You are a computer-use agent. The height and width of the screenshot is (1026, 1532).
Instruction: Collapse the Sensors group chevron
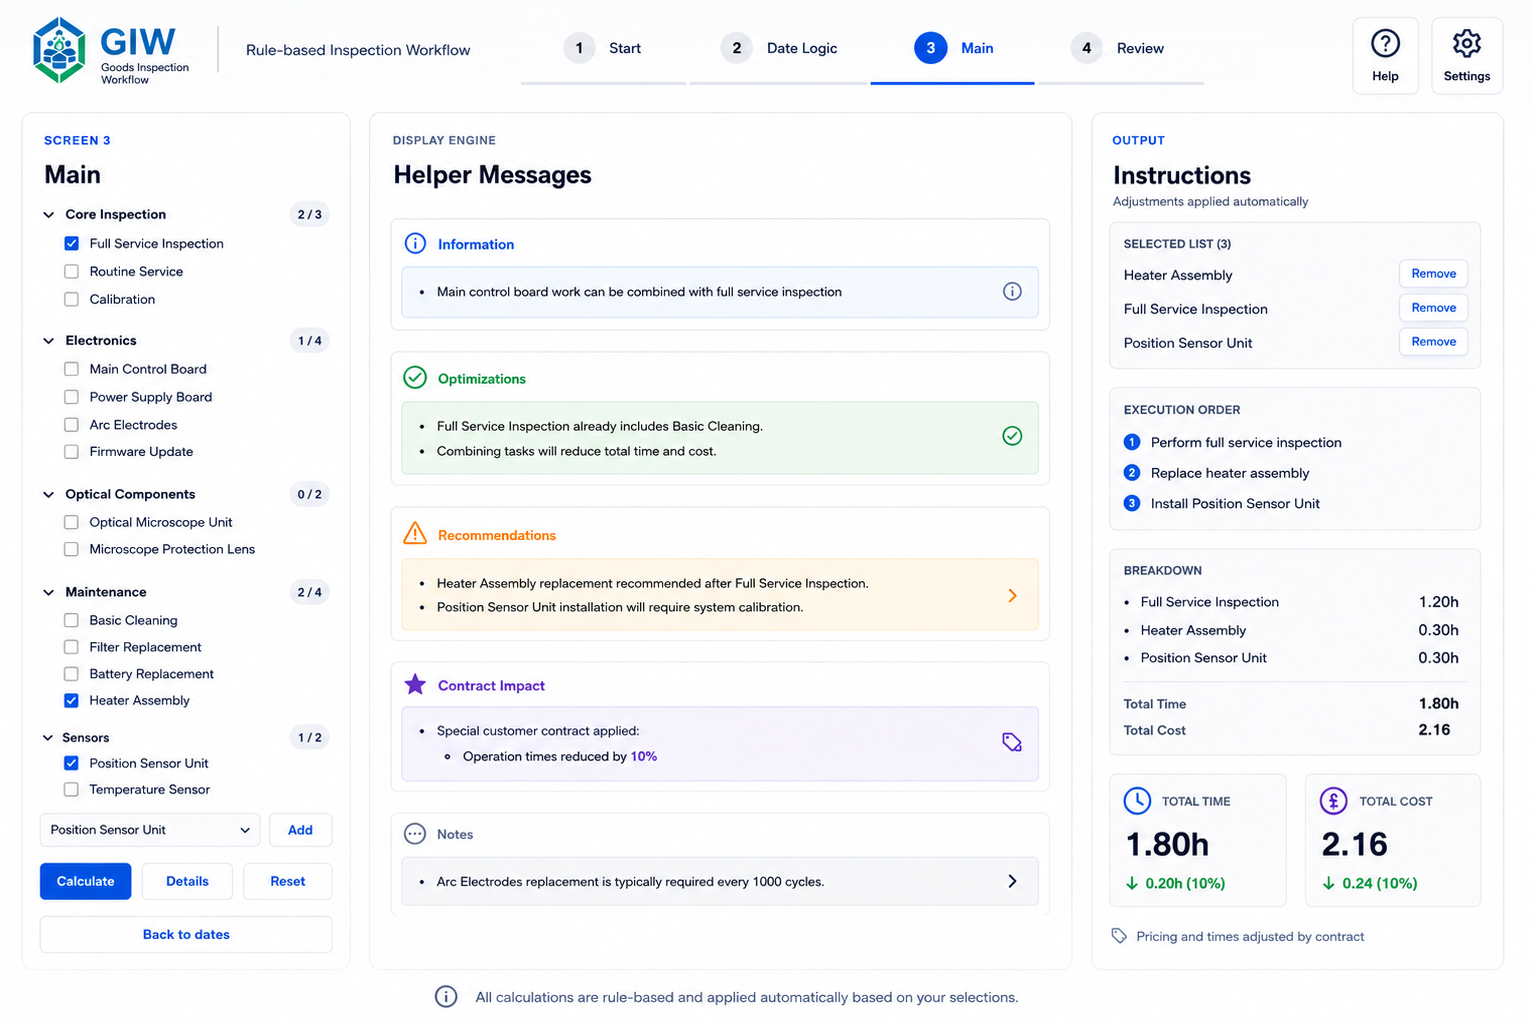point(48,737)
